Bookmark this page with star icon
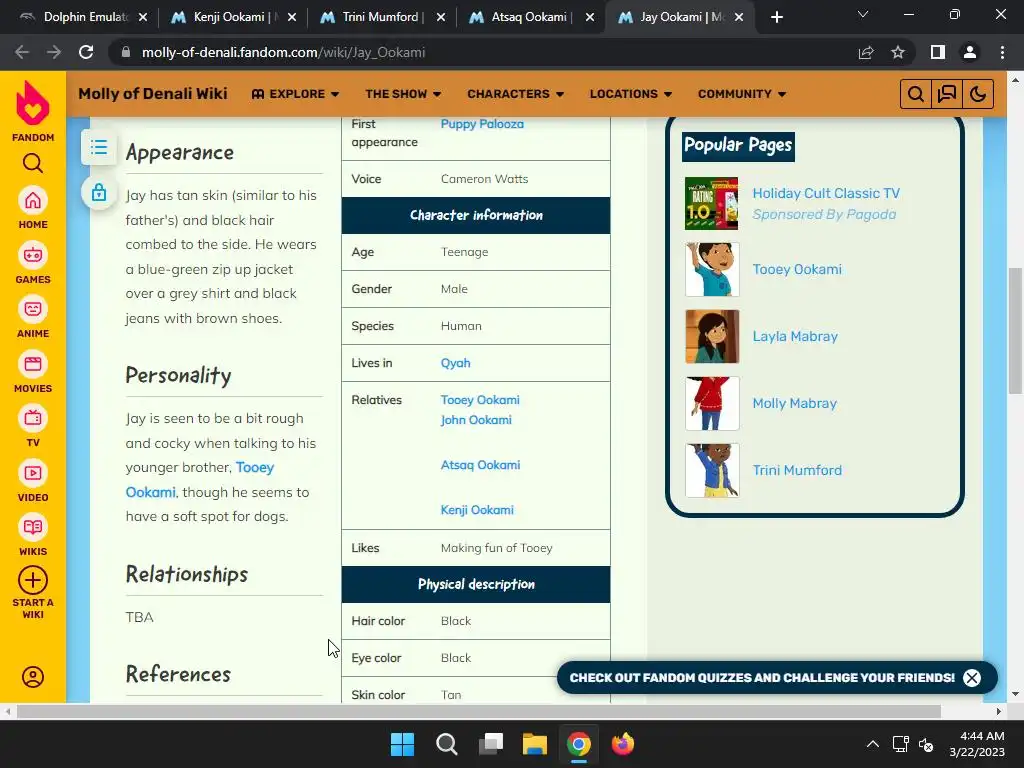Image resolution: width=1024 pixels, height=768 pixels. [x=898, y=52]
